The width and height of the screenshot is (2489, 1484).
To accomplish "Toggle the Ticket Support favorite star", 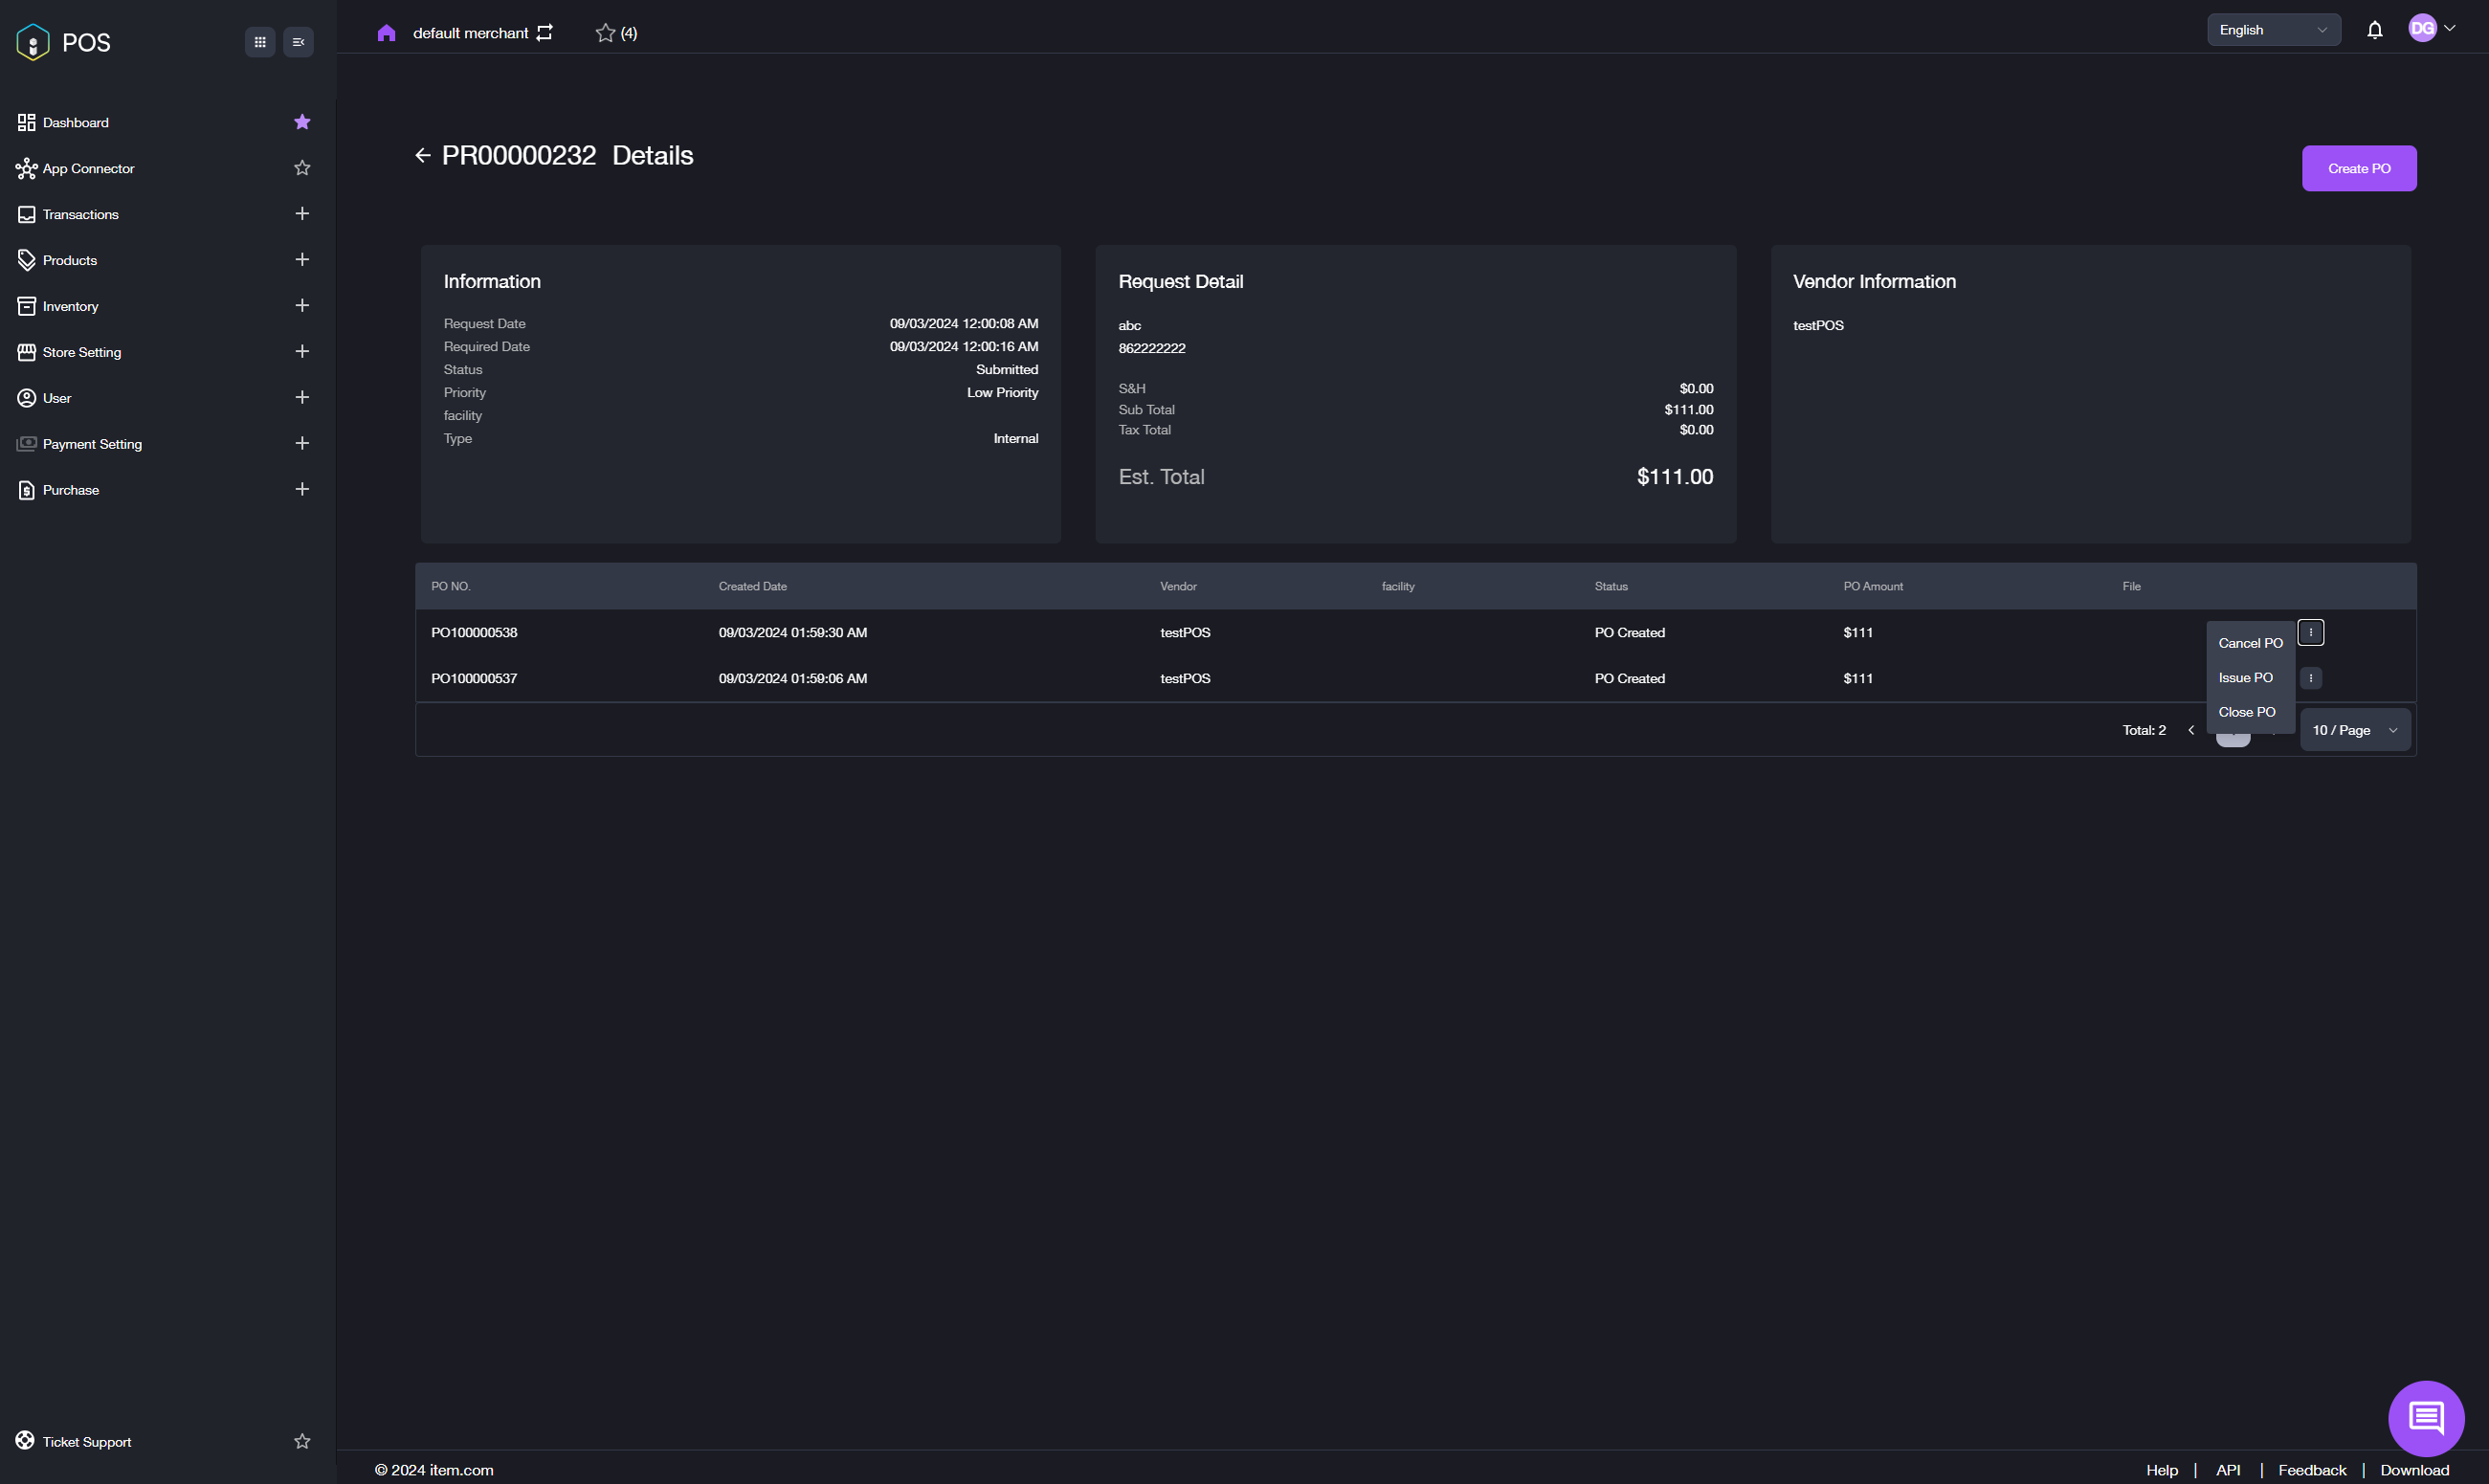I will (x=302, y=1441).
